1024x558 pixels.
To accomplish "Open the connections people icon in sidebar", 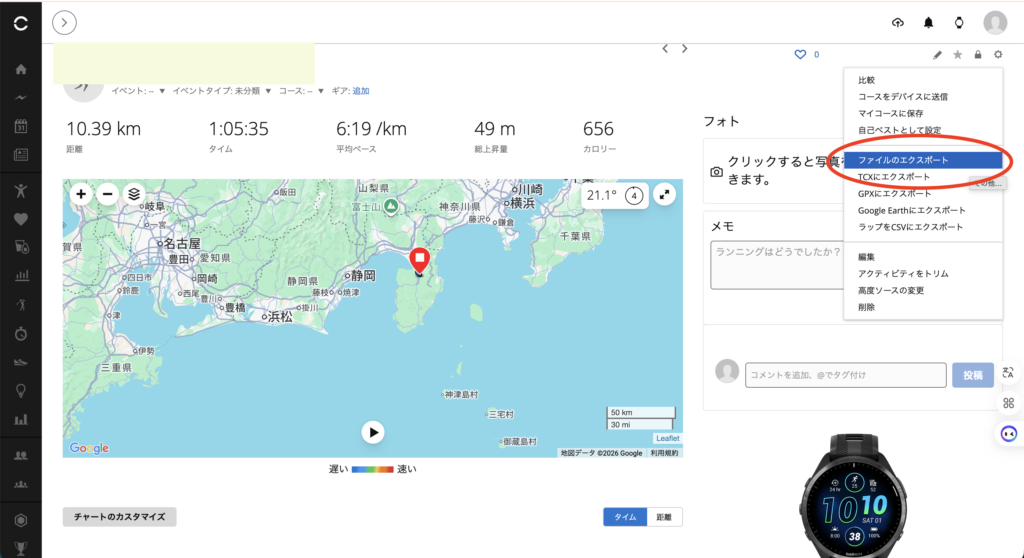I will pyautogui.click(x=21, y=455).
